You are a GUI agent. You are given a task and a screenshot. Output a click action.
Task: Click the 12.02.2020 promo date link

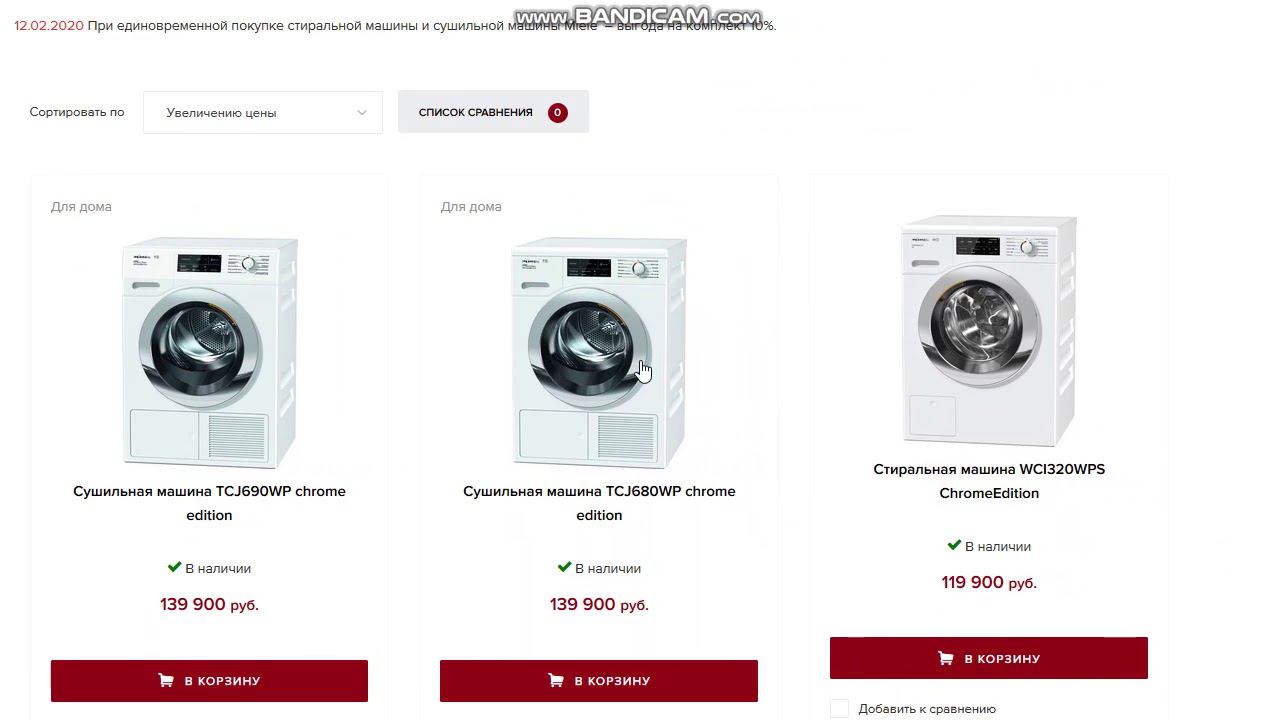49,25
